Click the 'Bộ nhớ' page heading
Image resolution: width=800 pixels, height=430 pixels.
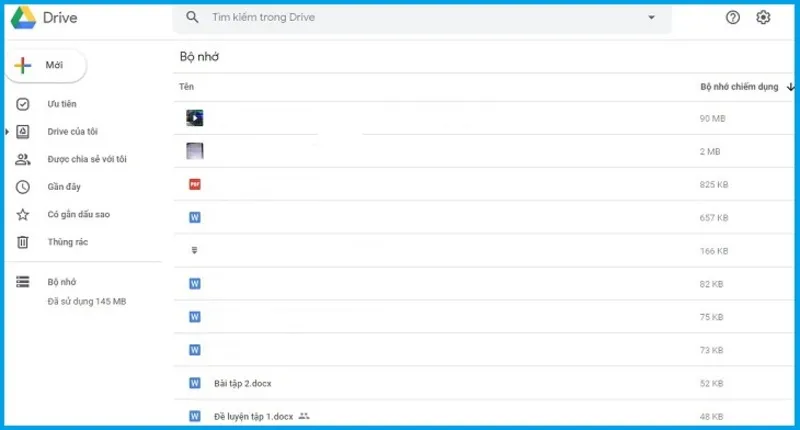[x=199, y=57]
